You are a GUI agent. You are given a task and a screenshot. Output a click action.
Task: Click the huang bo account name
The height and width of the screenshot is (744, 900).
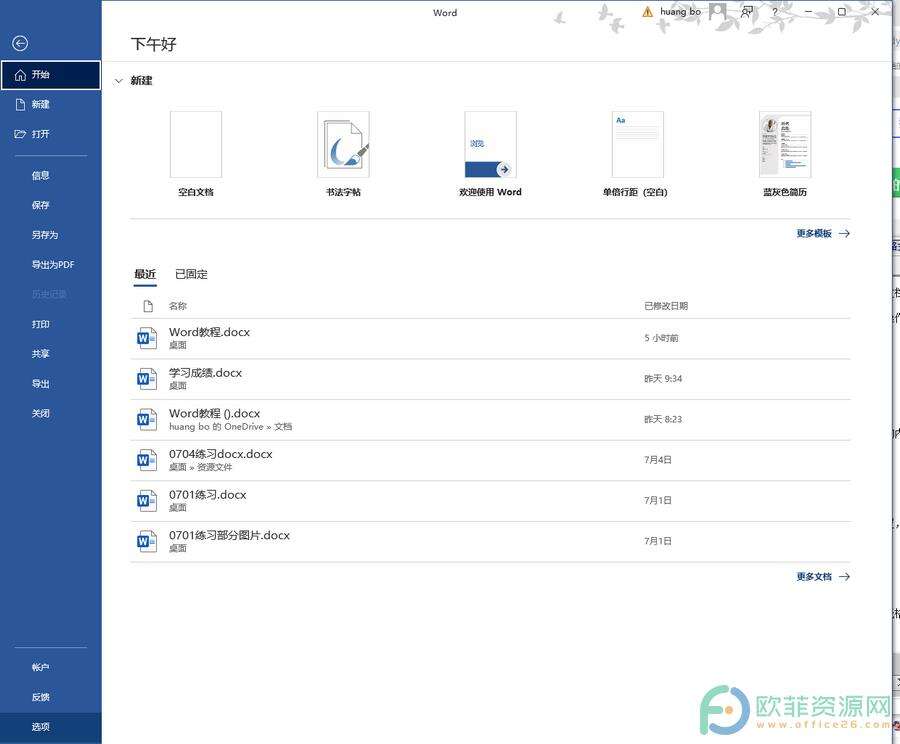click(x=680, y=11)
